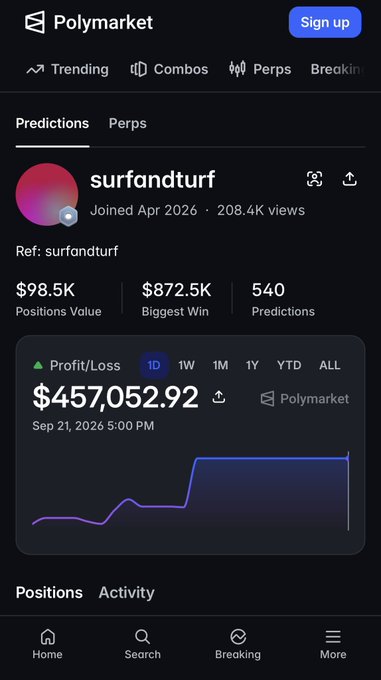381x680 pixels.
Task: Open the Polymarket logo home link
Action: coord(89,22)
